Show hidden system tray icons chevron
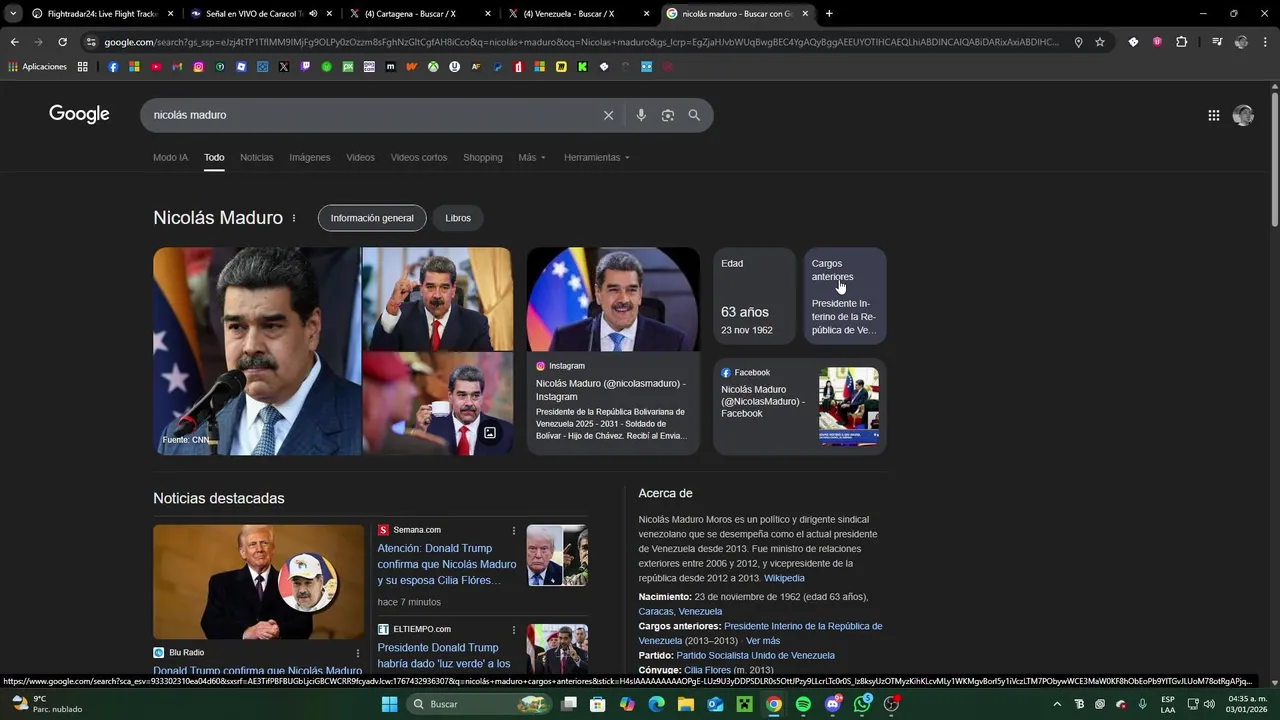The image size is (1280, 720). 1057,704
